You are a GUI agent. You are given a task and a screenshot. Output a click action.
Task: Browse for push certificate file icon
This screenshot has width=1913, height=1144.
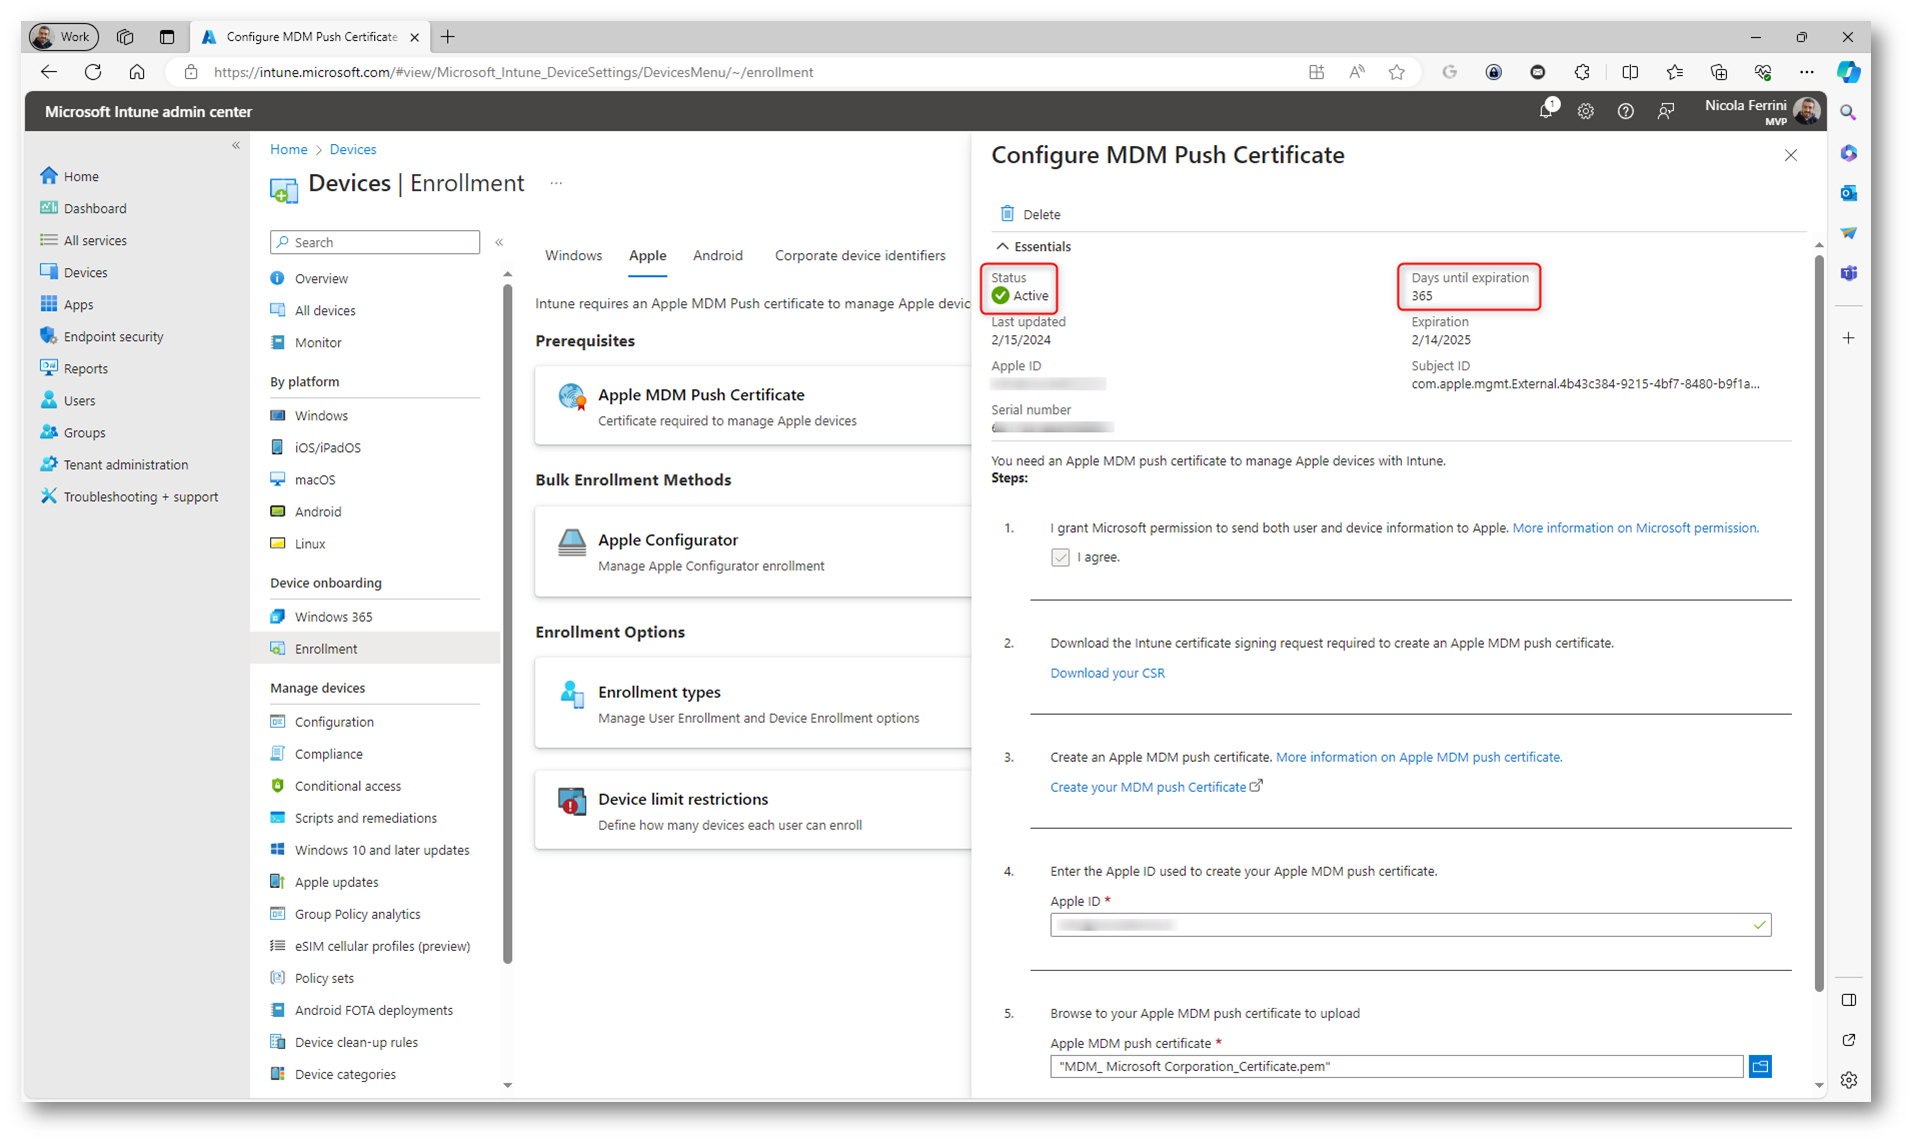click(1761, 1066)
